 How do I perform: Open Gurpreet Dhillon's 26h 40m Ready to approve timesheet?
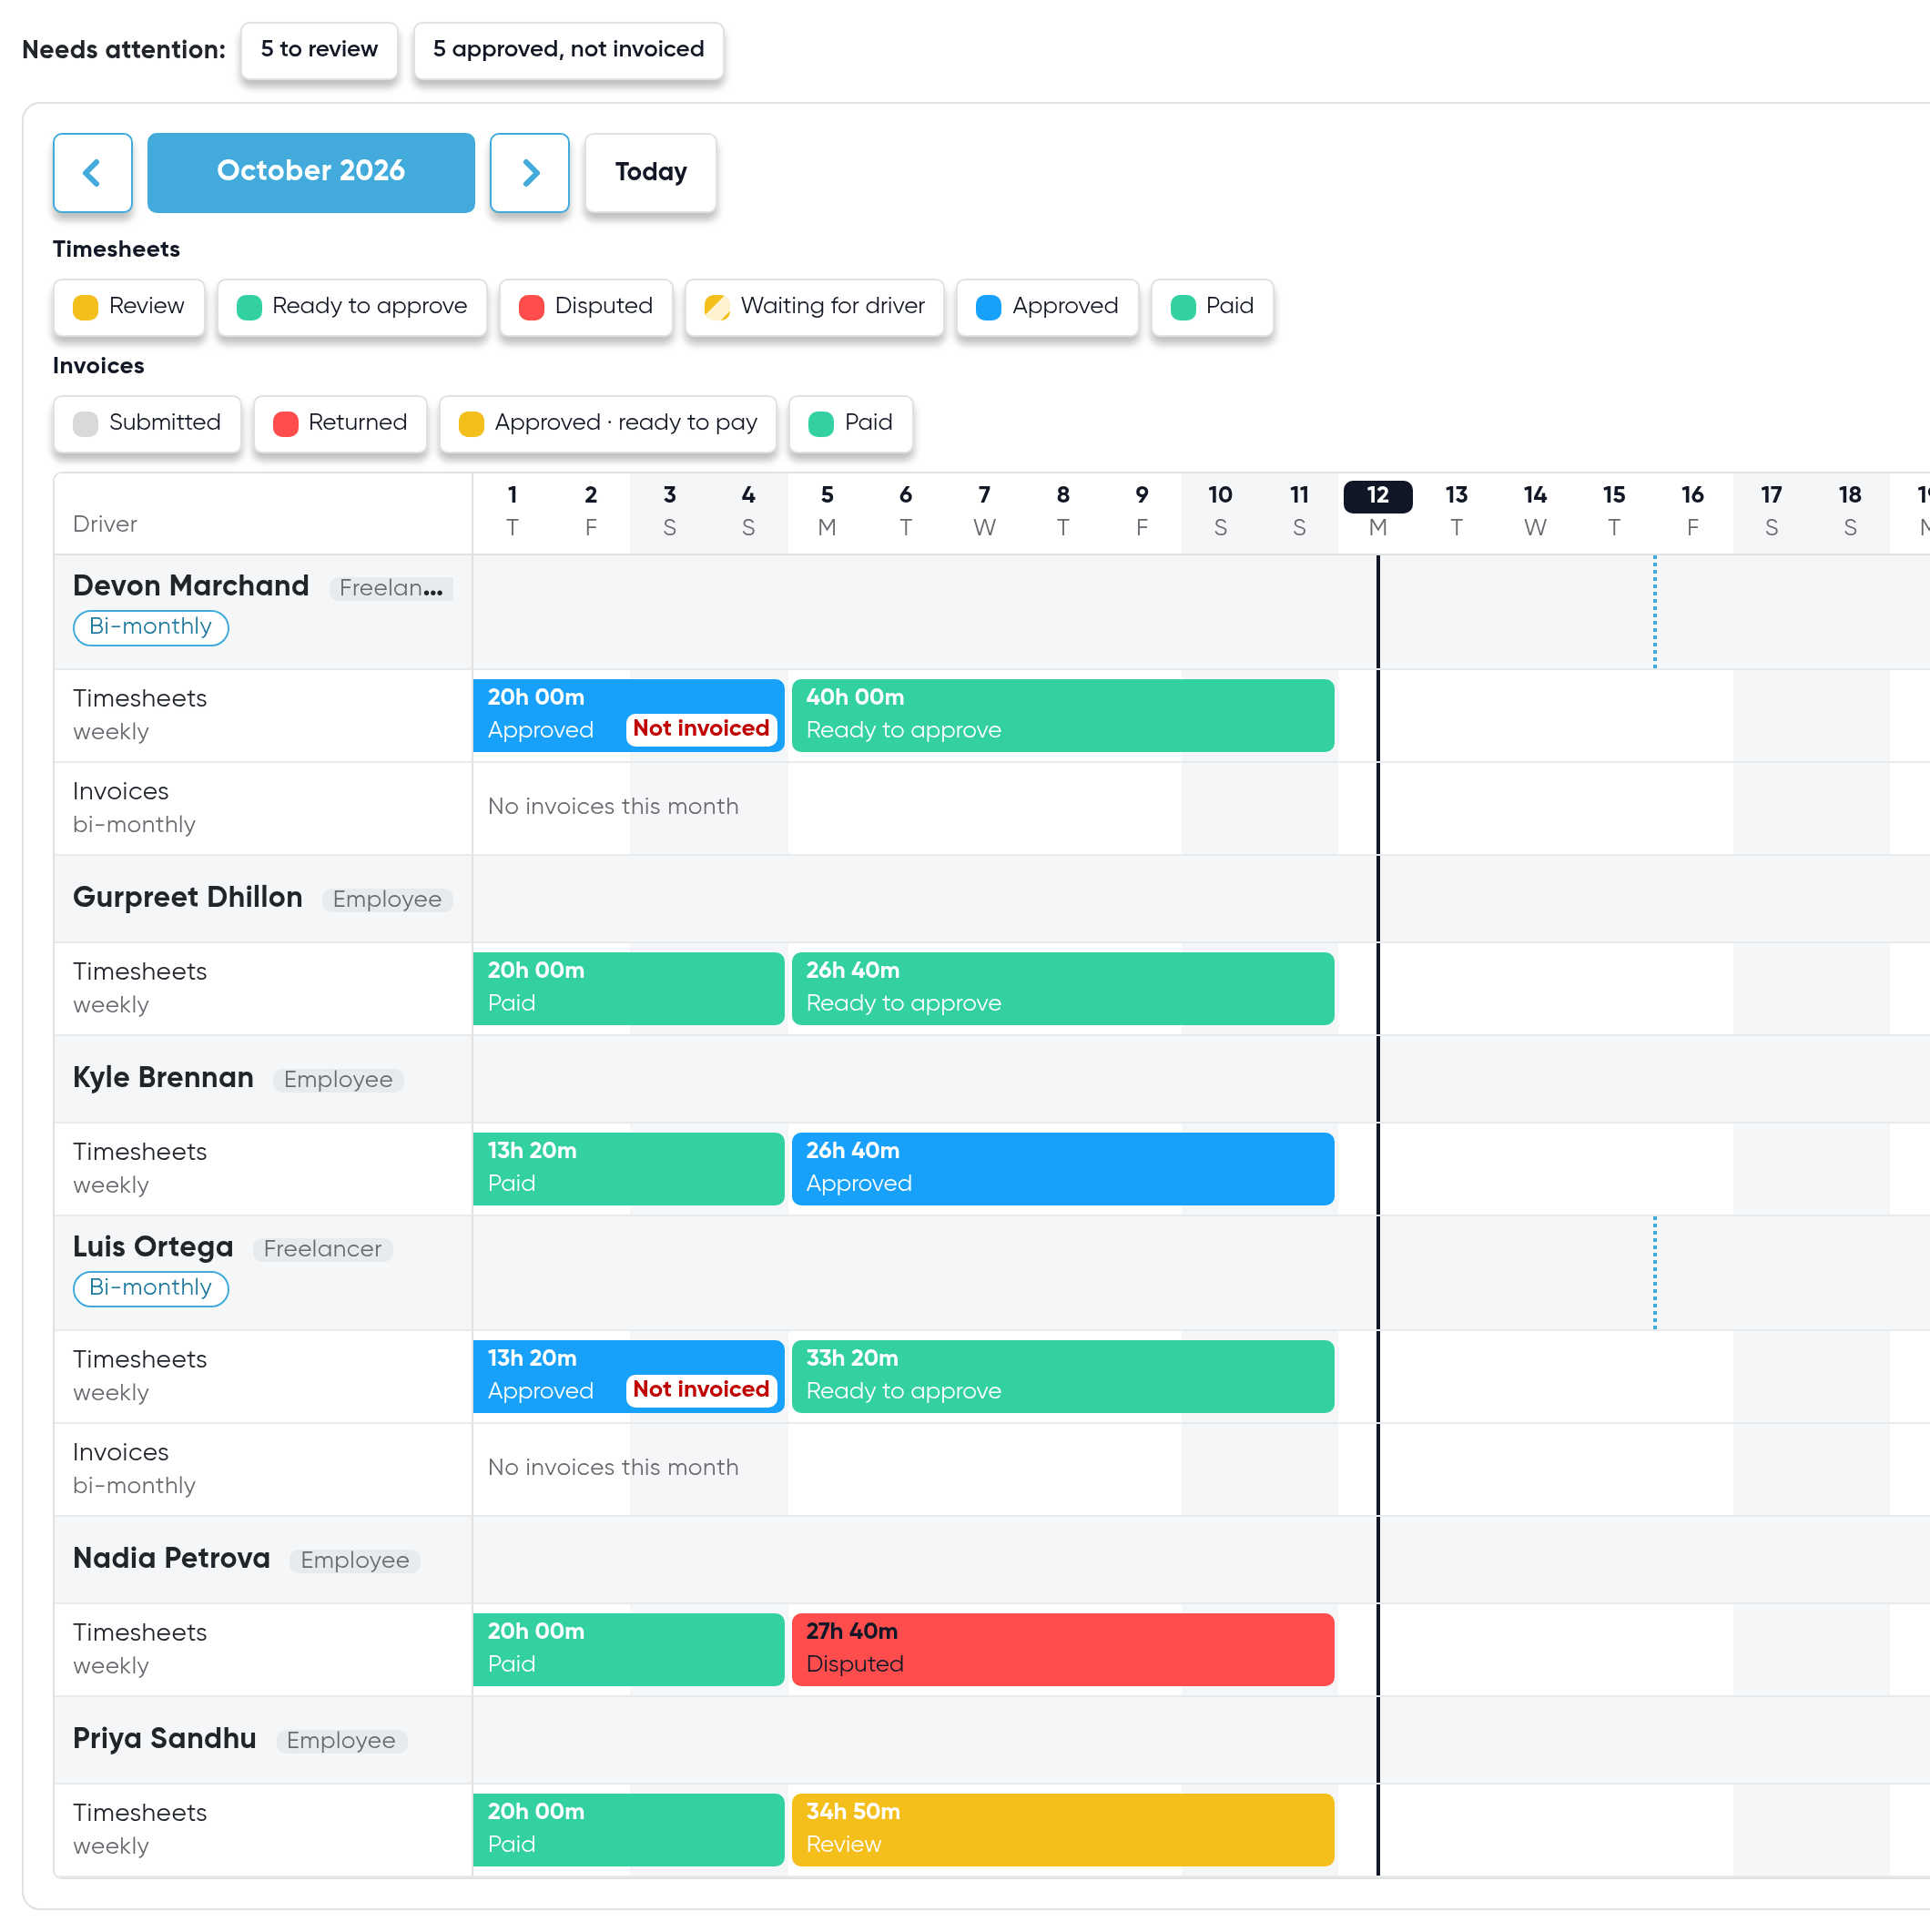coord(1062,988)
